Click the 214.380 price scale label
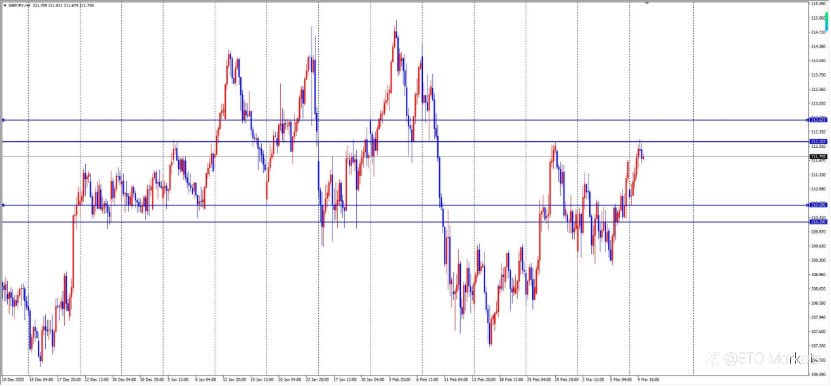 click(x=818, y=46)
